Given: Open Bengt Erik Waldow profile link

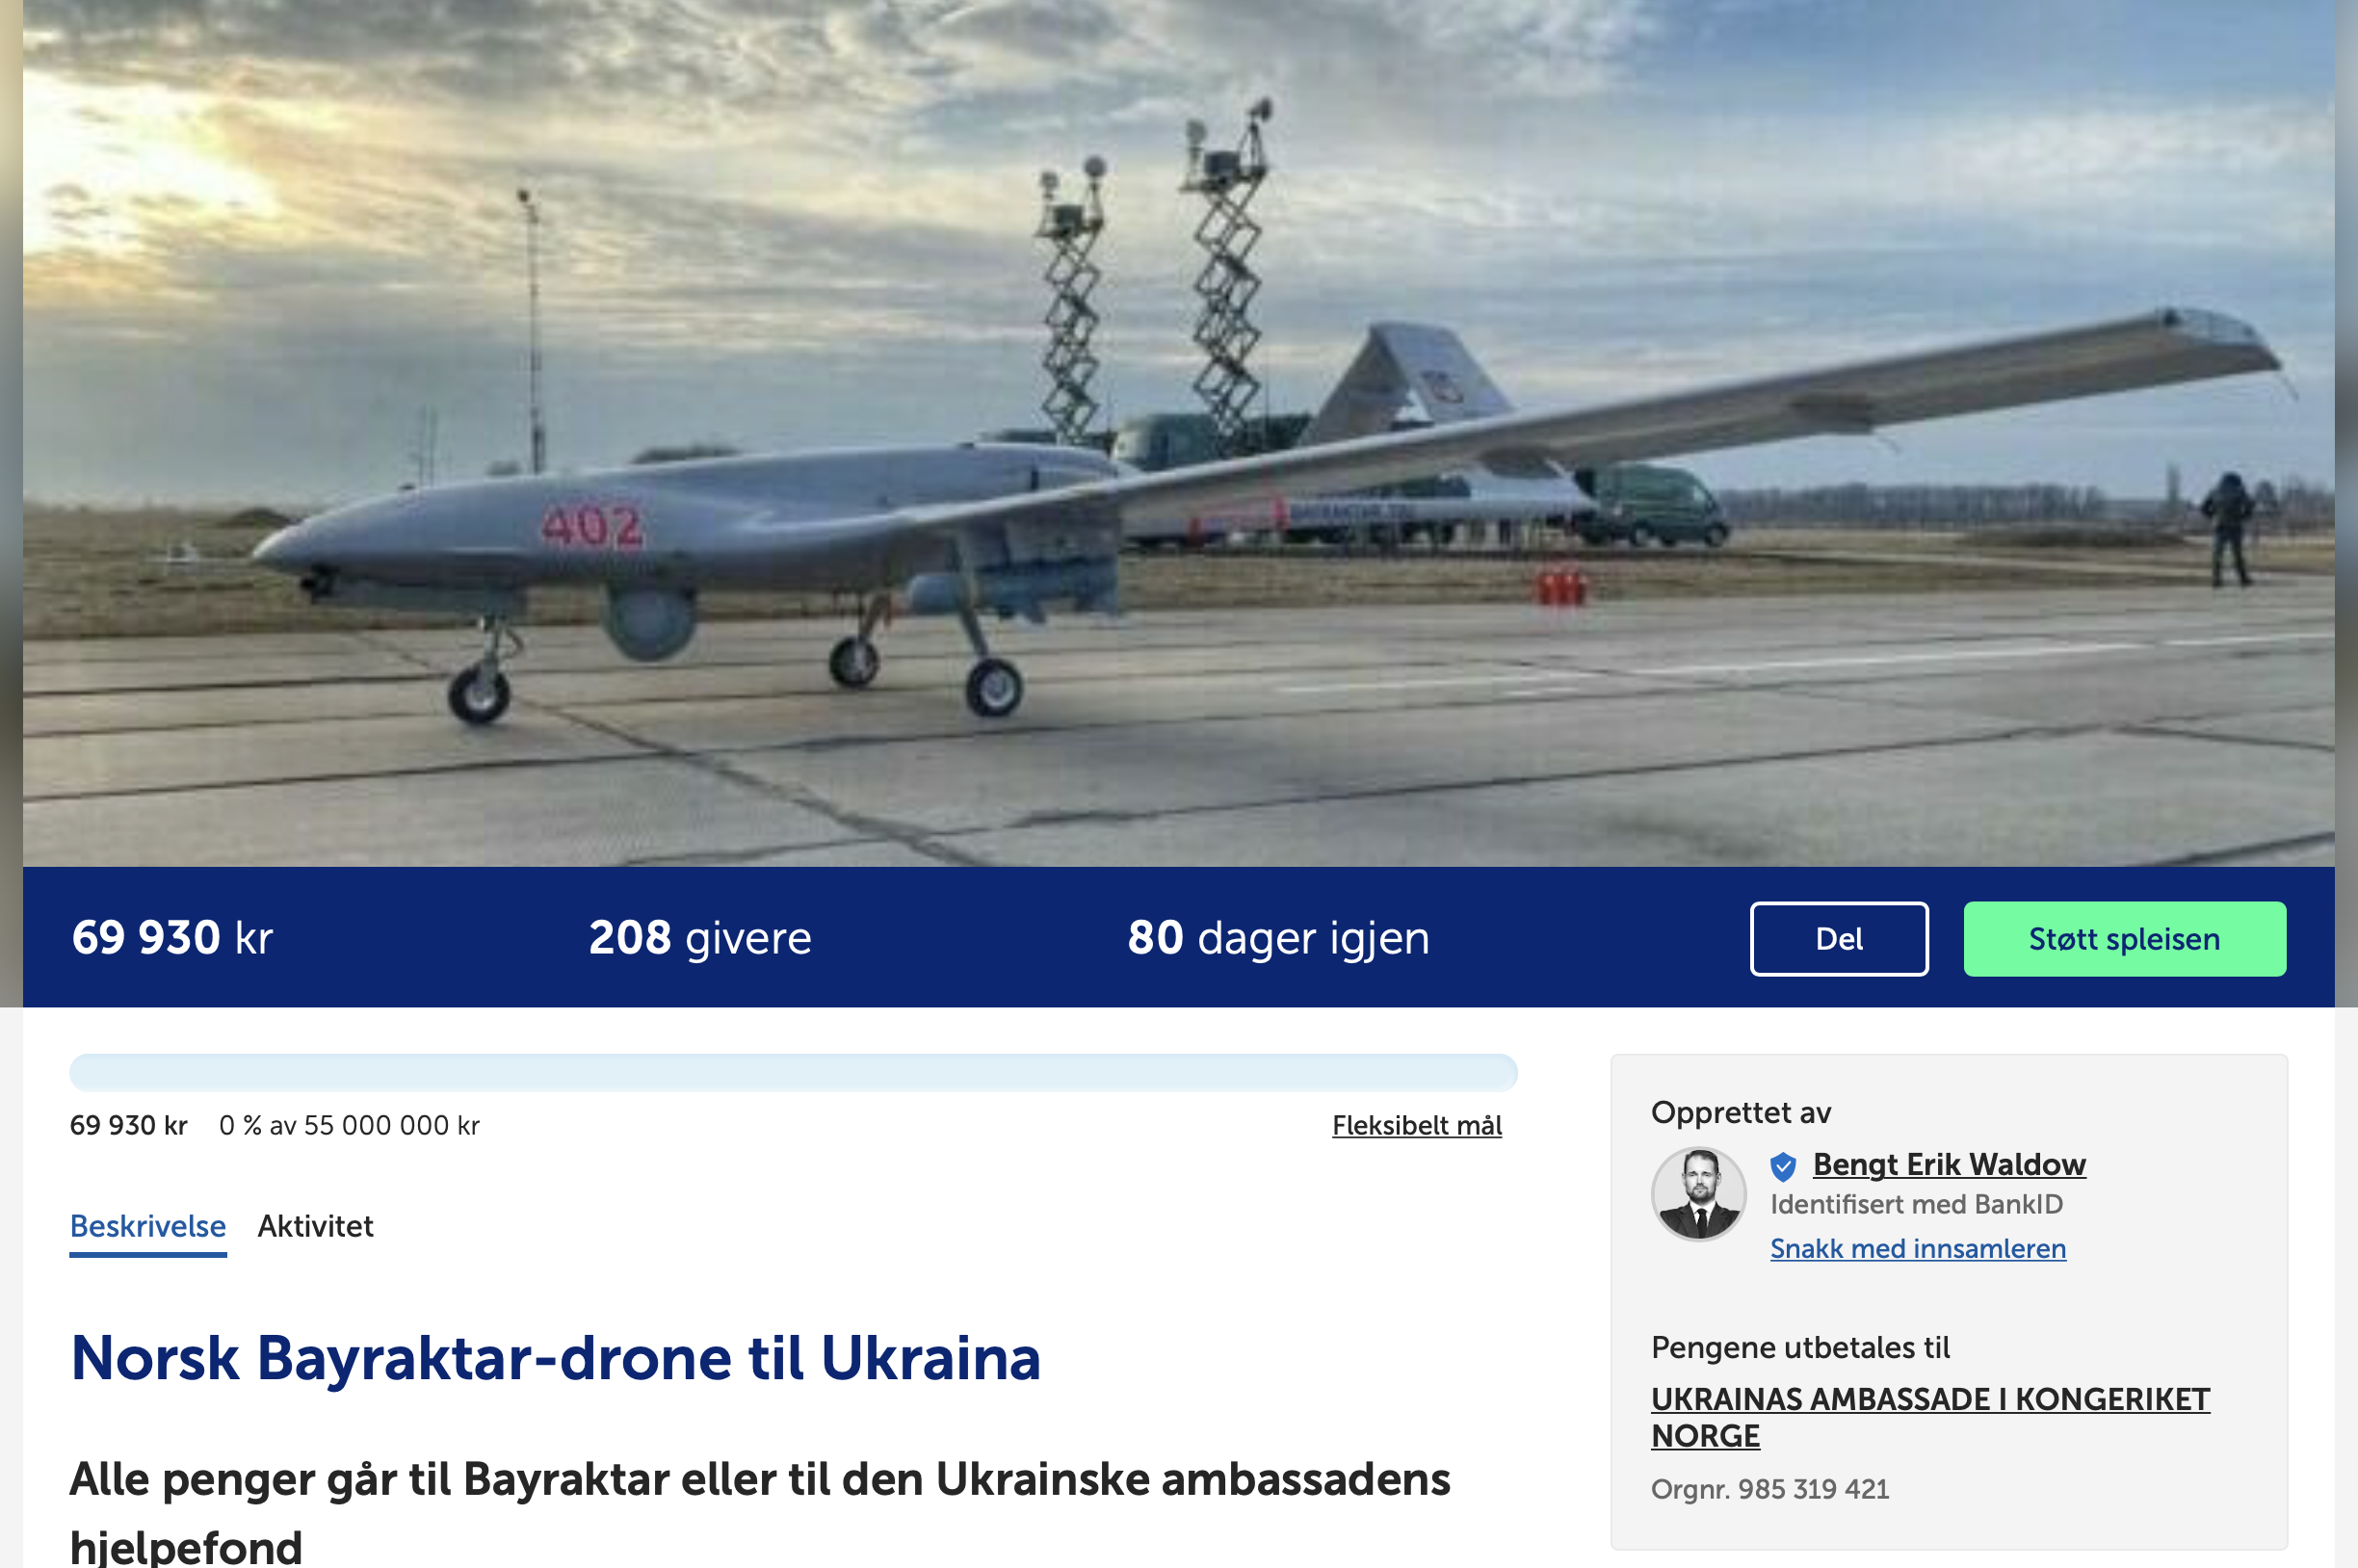Looking at the screenshot, I should point(1949,1164).
